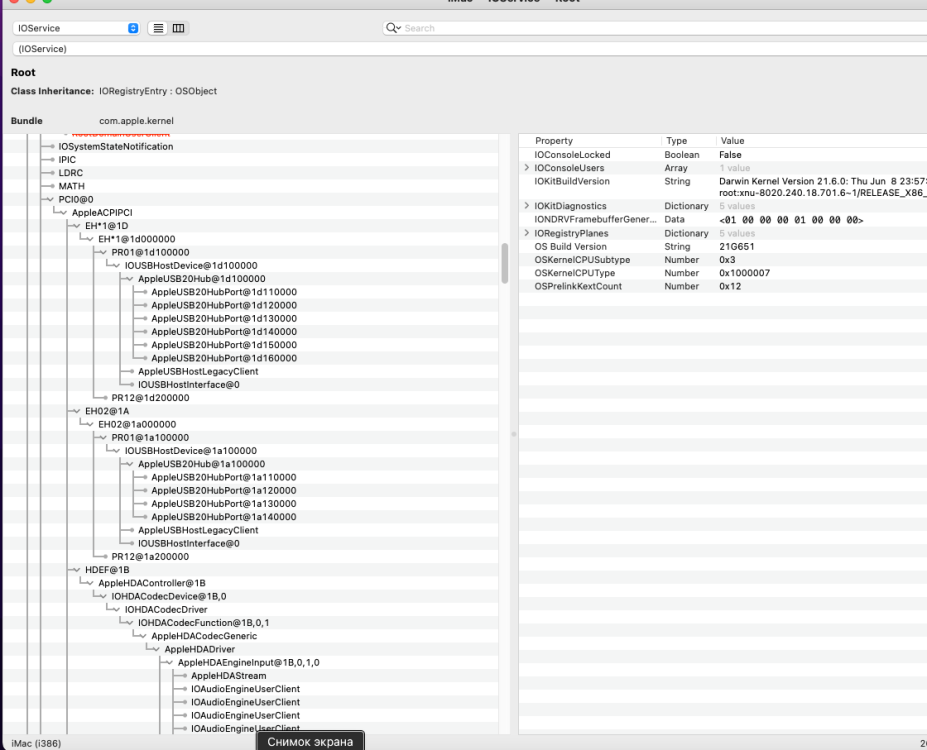
Task: Open the IOService plane dropdown
Action: 76,28
